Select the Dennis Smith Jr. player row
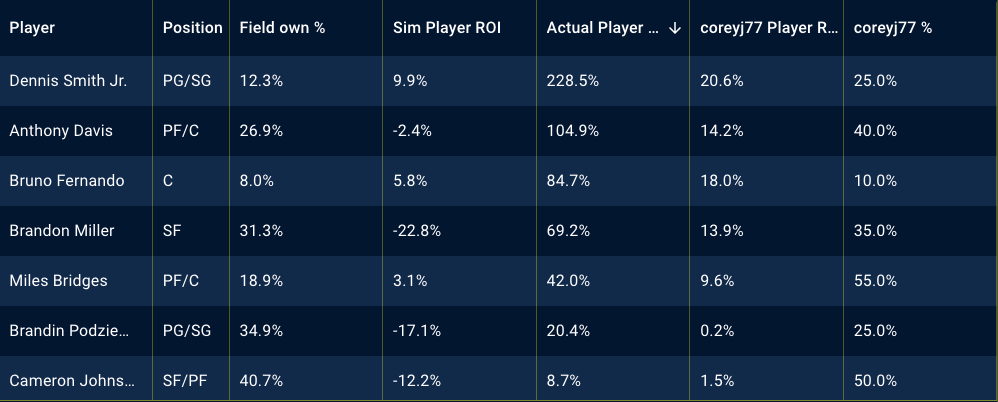Viewport: 998px width, 402px height. [68, 81]
